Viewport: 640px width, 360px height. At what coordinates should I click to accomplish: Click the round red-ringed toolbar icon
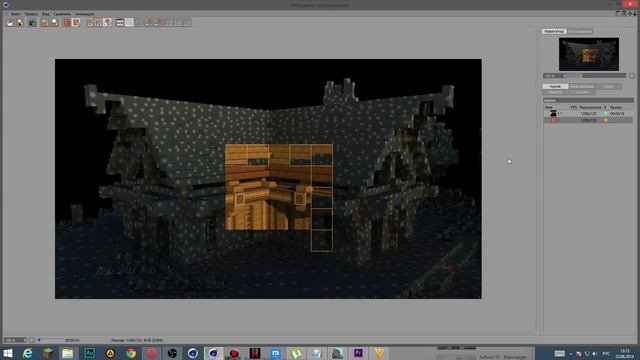107,22
